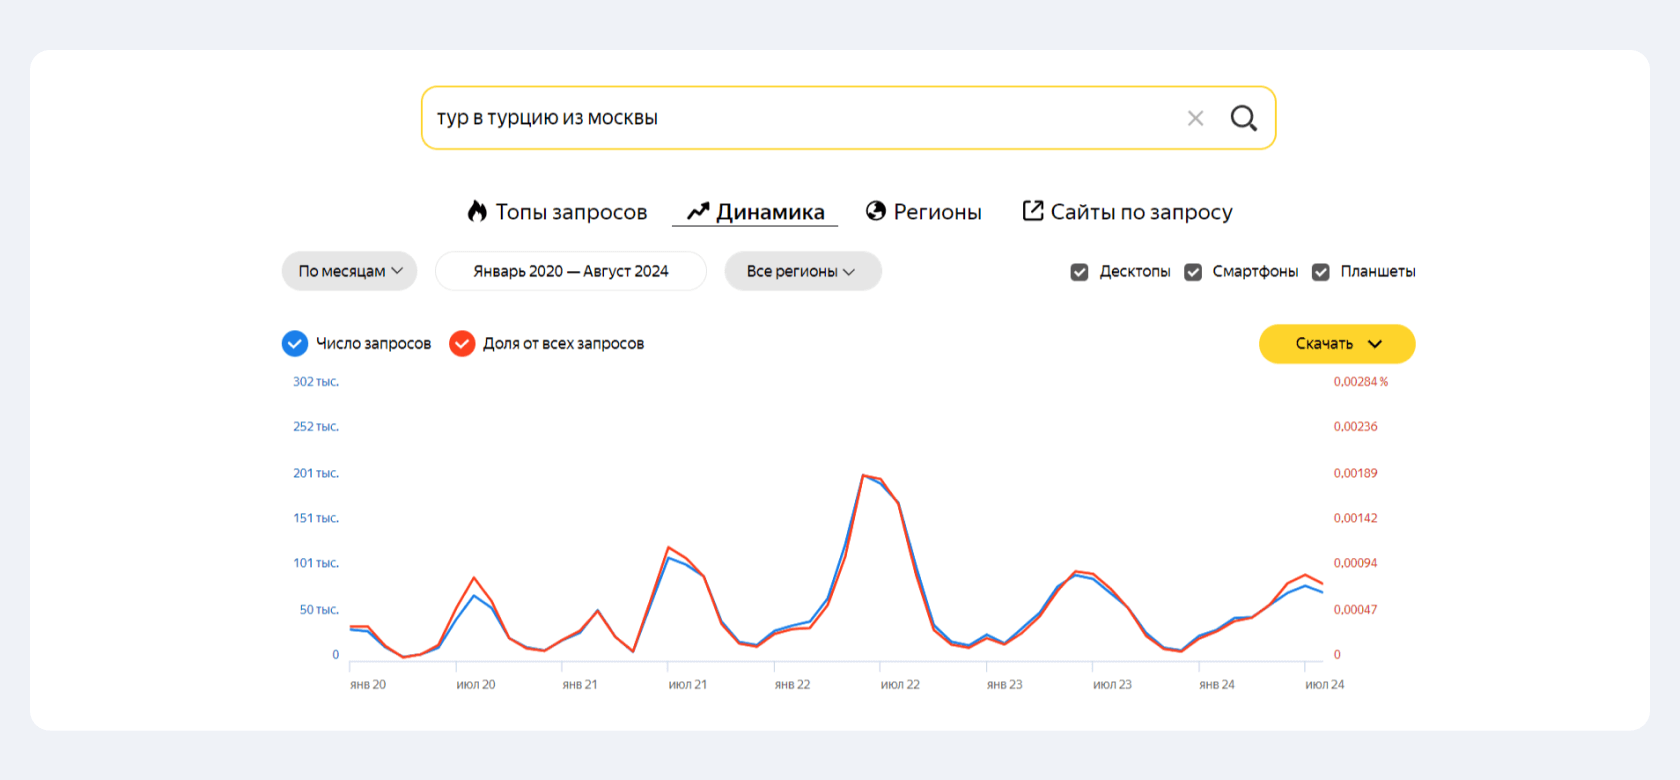Click the flame icon for top queries
The width and height of the screenshot is (1680, 780).
pos(477,211)
